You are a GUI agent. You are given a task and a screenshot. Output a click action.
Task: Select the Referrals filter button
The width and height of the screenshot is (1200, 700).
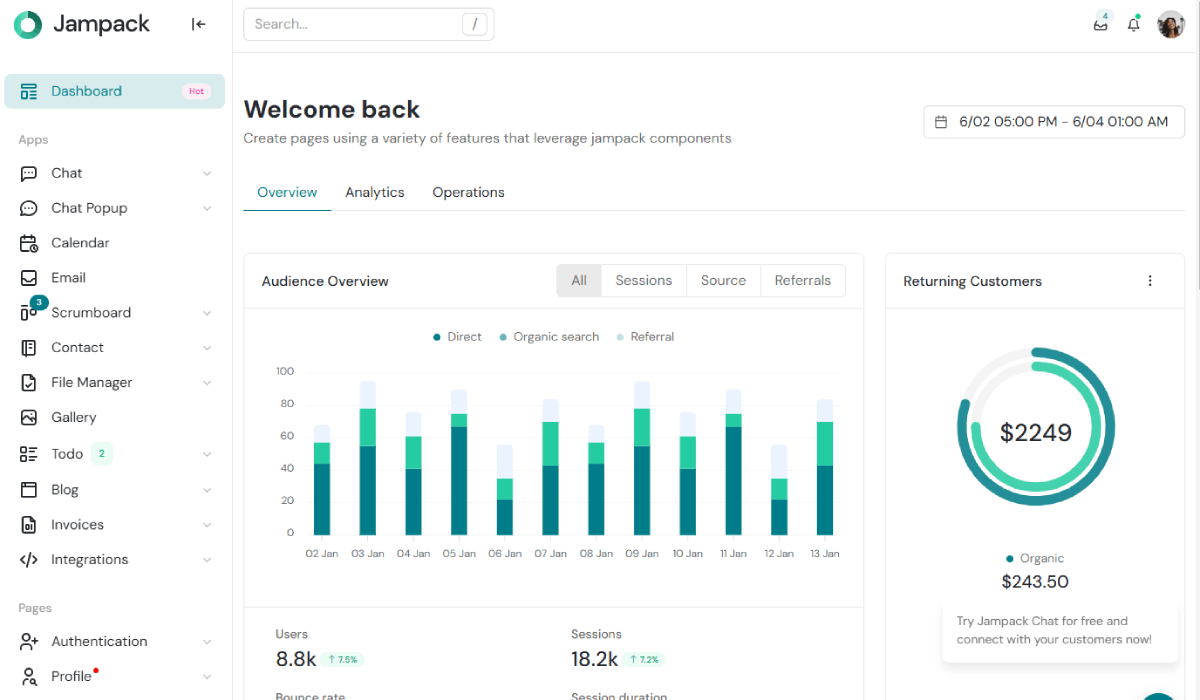coord(802,281)
